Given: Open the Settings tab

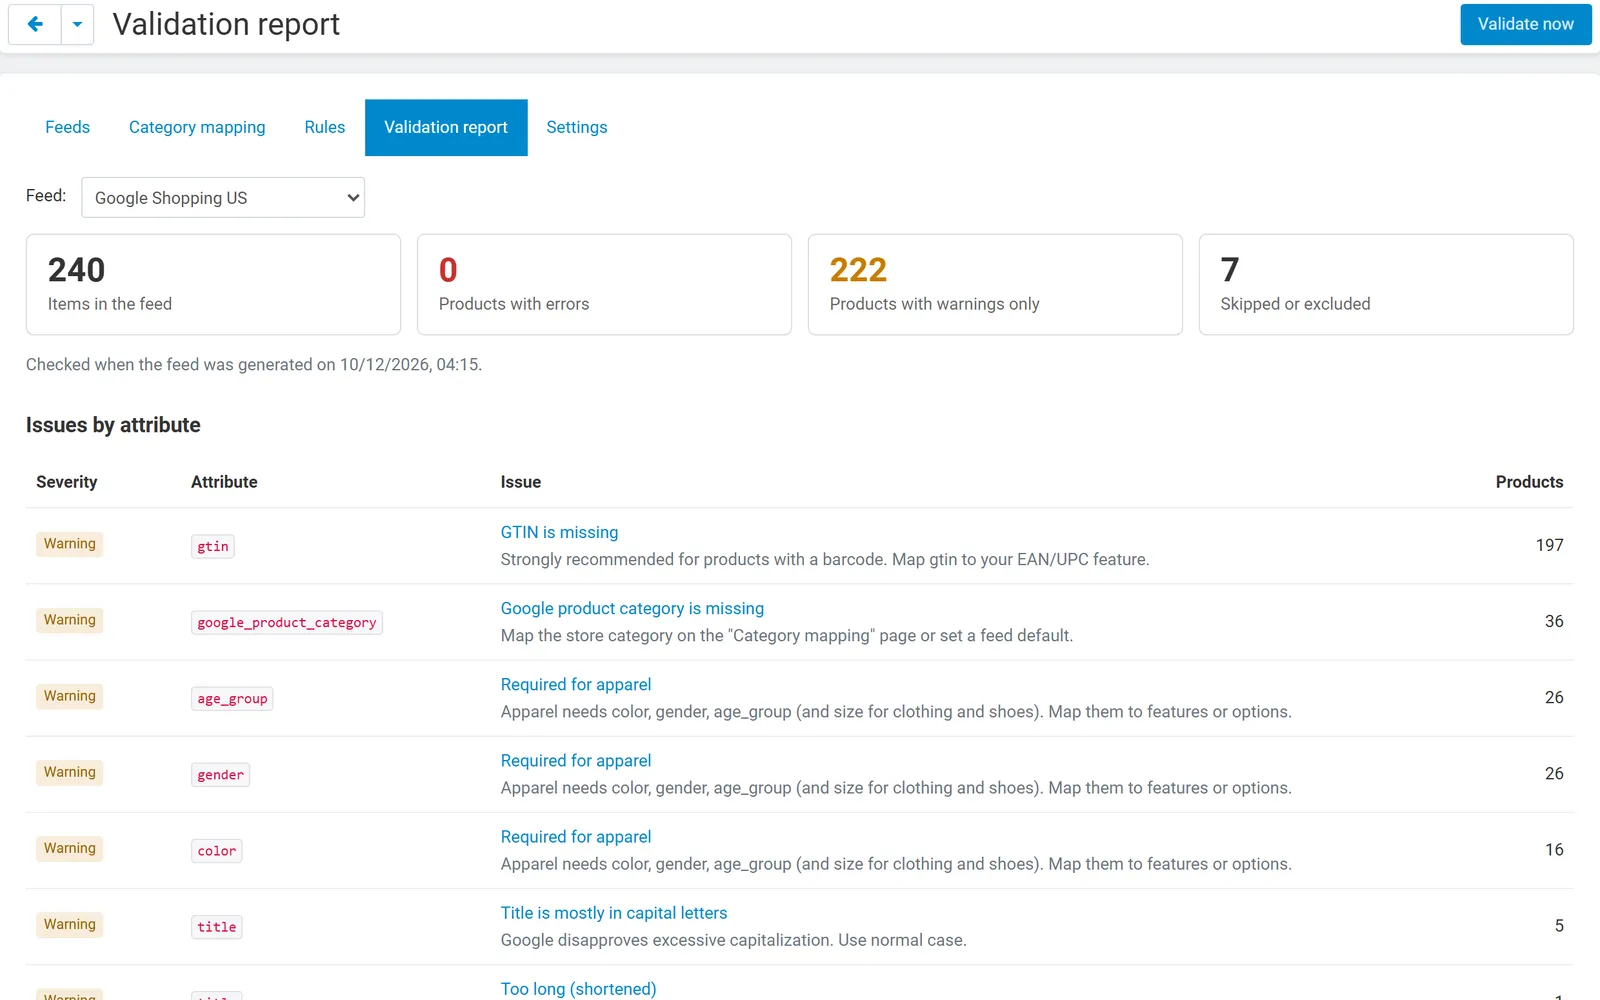Looking at the screenshot, I should pyautogui.click(x=577, y=127).
